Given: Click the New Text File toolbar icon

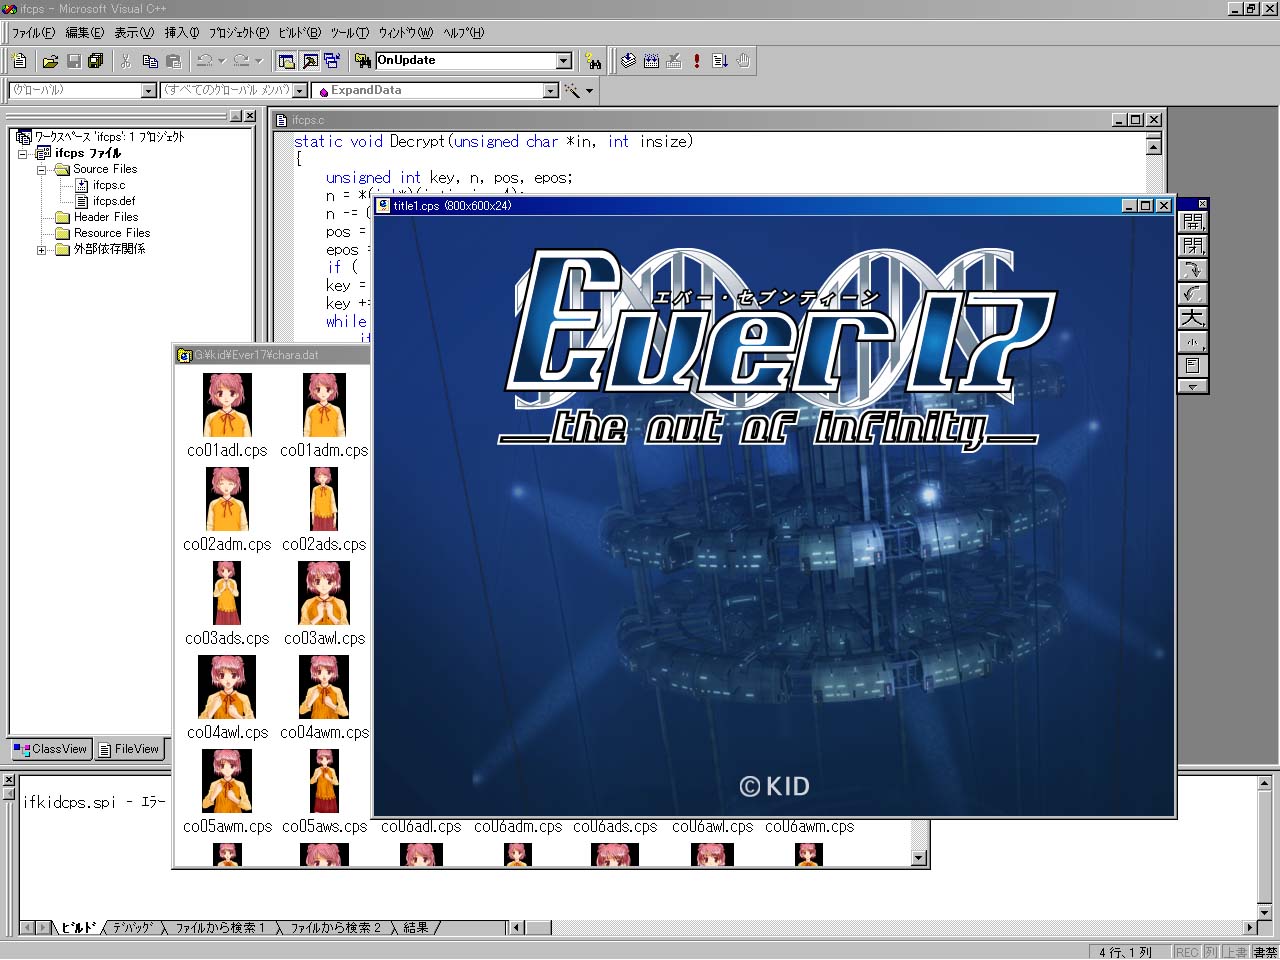Looking at the screenshot, I should point(19,61).
